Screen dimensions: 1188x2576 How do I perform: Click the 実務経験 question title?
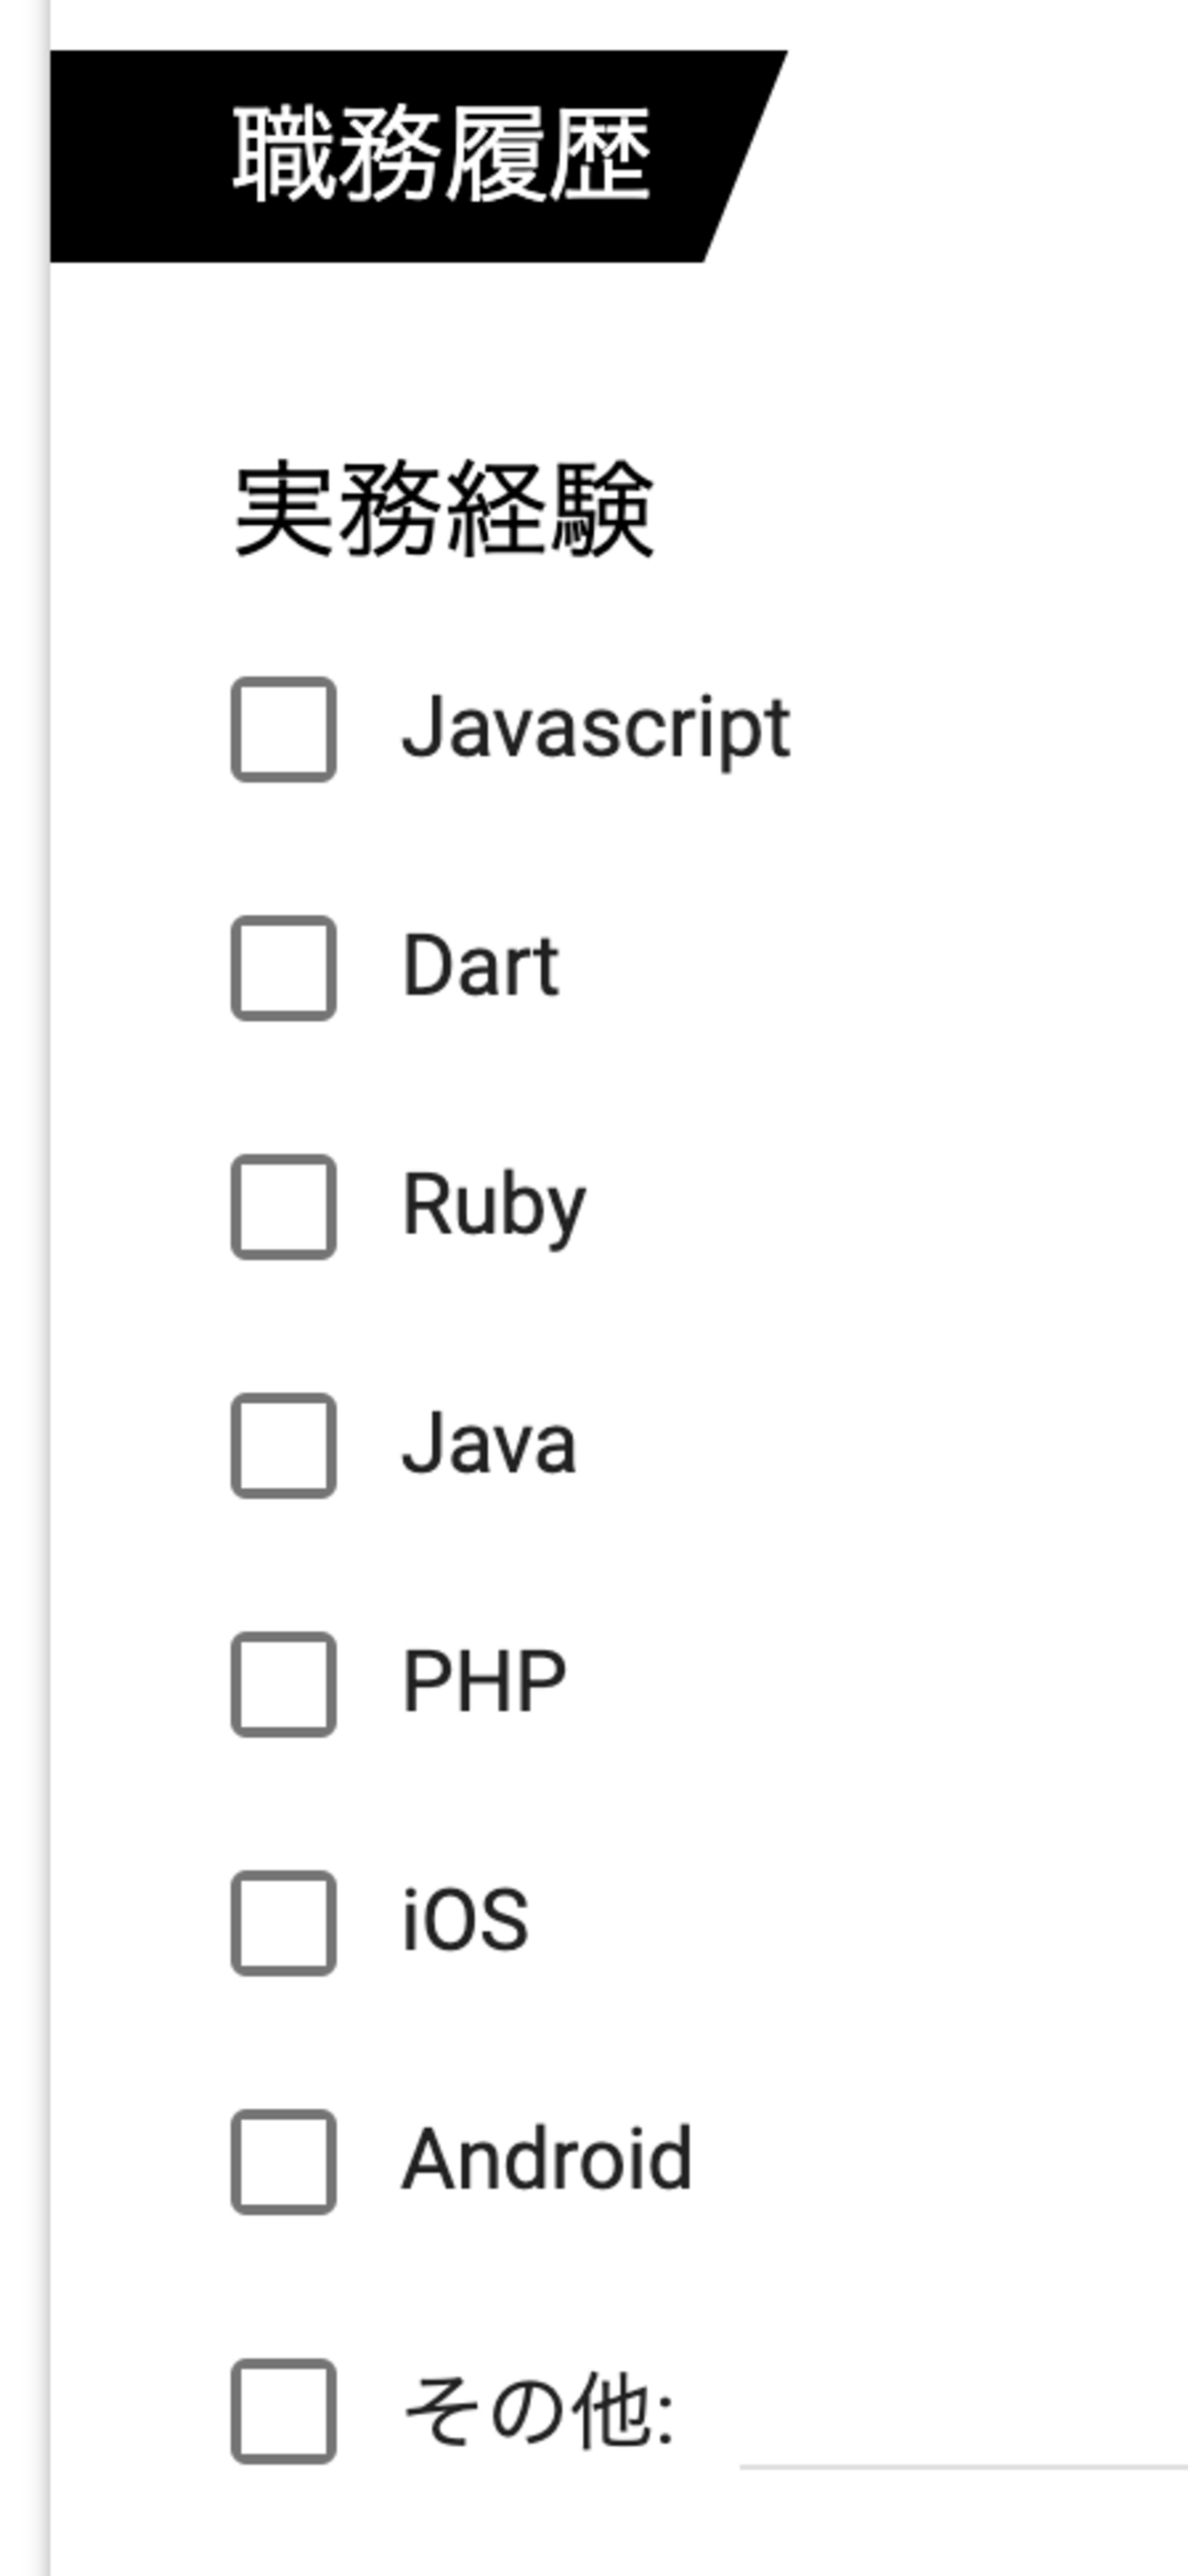coord(443,509)
